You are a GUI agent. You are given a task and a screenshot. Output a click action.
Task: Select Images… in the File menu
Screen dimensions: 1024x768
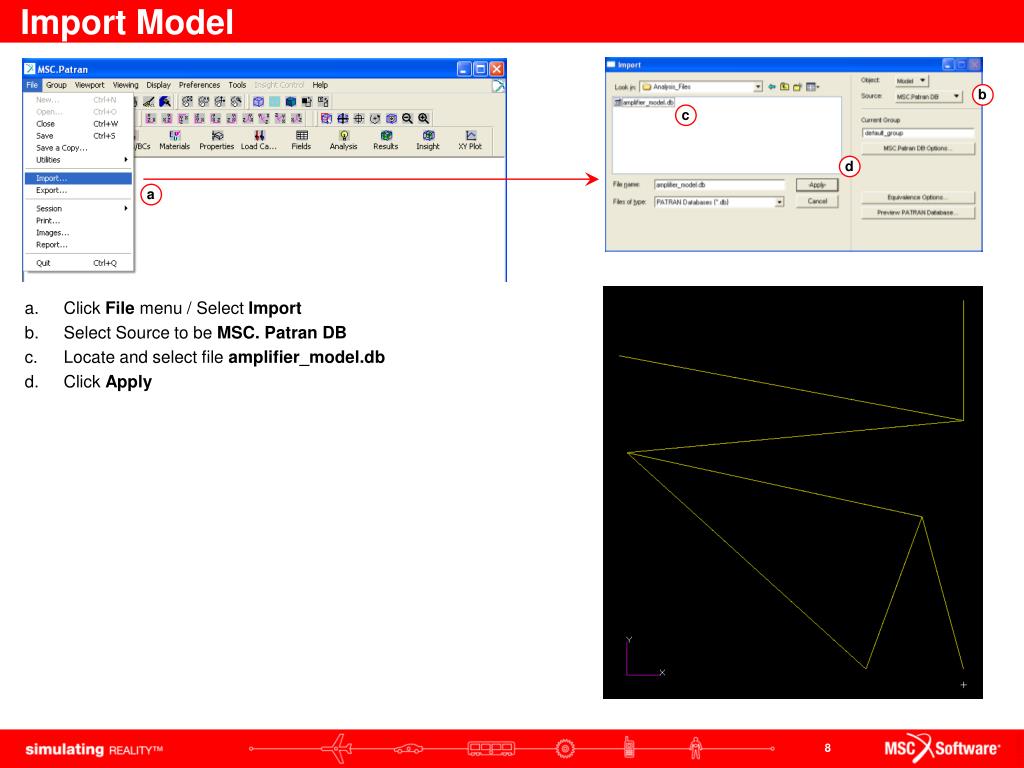tap(78, 233)
